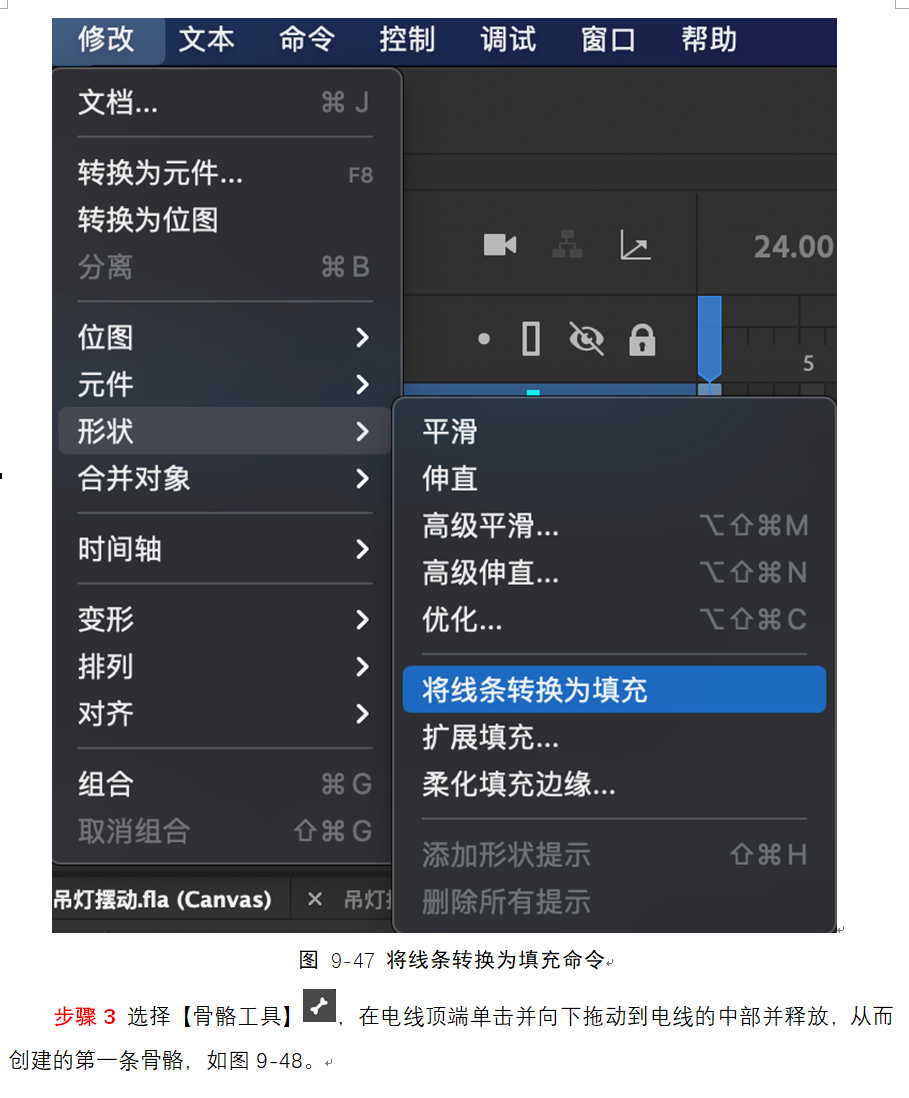
Task: Toggle the hide-all-layers eye icon
Action: coord(586,339)
